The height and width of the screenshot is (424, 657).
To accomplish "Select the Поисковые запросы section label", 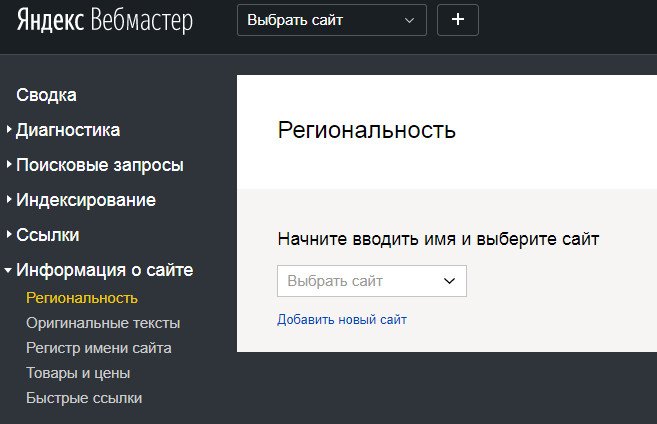I will (x=100, y=165).
